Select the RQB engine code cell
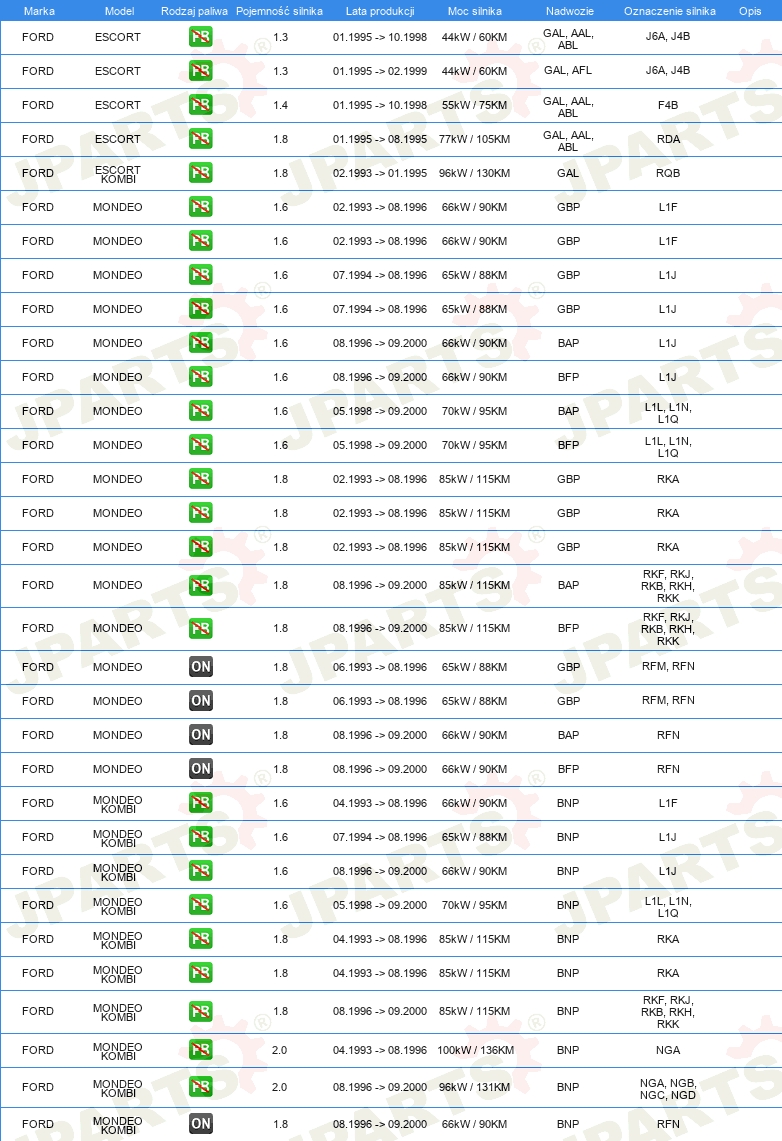 668,173
